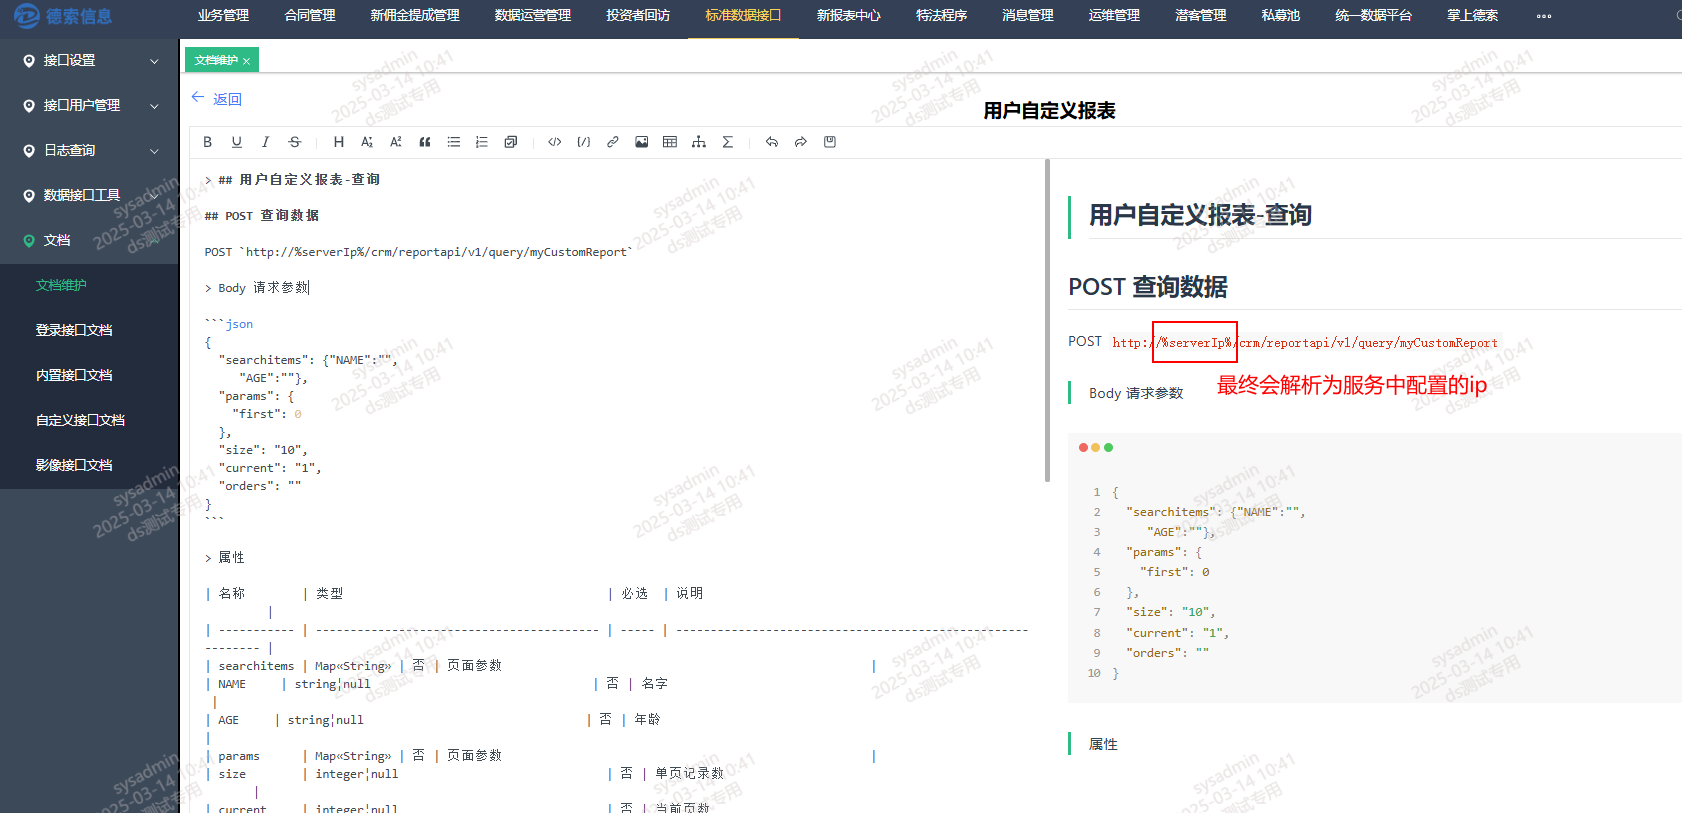Click the back arrow icon beside 返回
This screenshot has width=1682, height=813.
pos(198,97)
